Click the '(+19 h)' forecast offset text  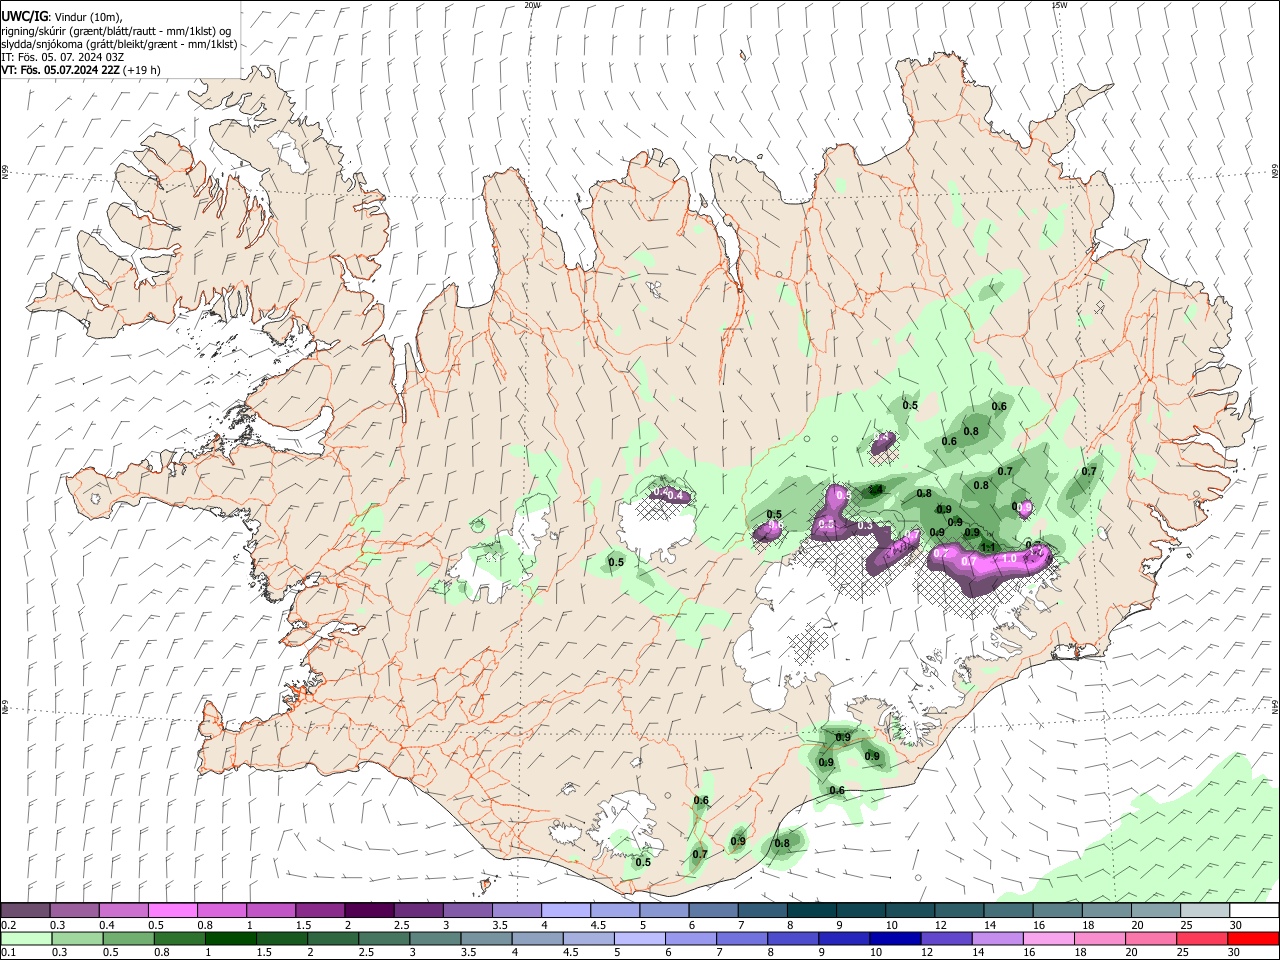click(x=142, y=70)
